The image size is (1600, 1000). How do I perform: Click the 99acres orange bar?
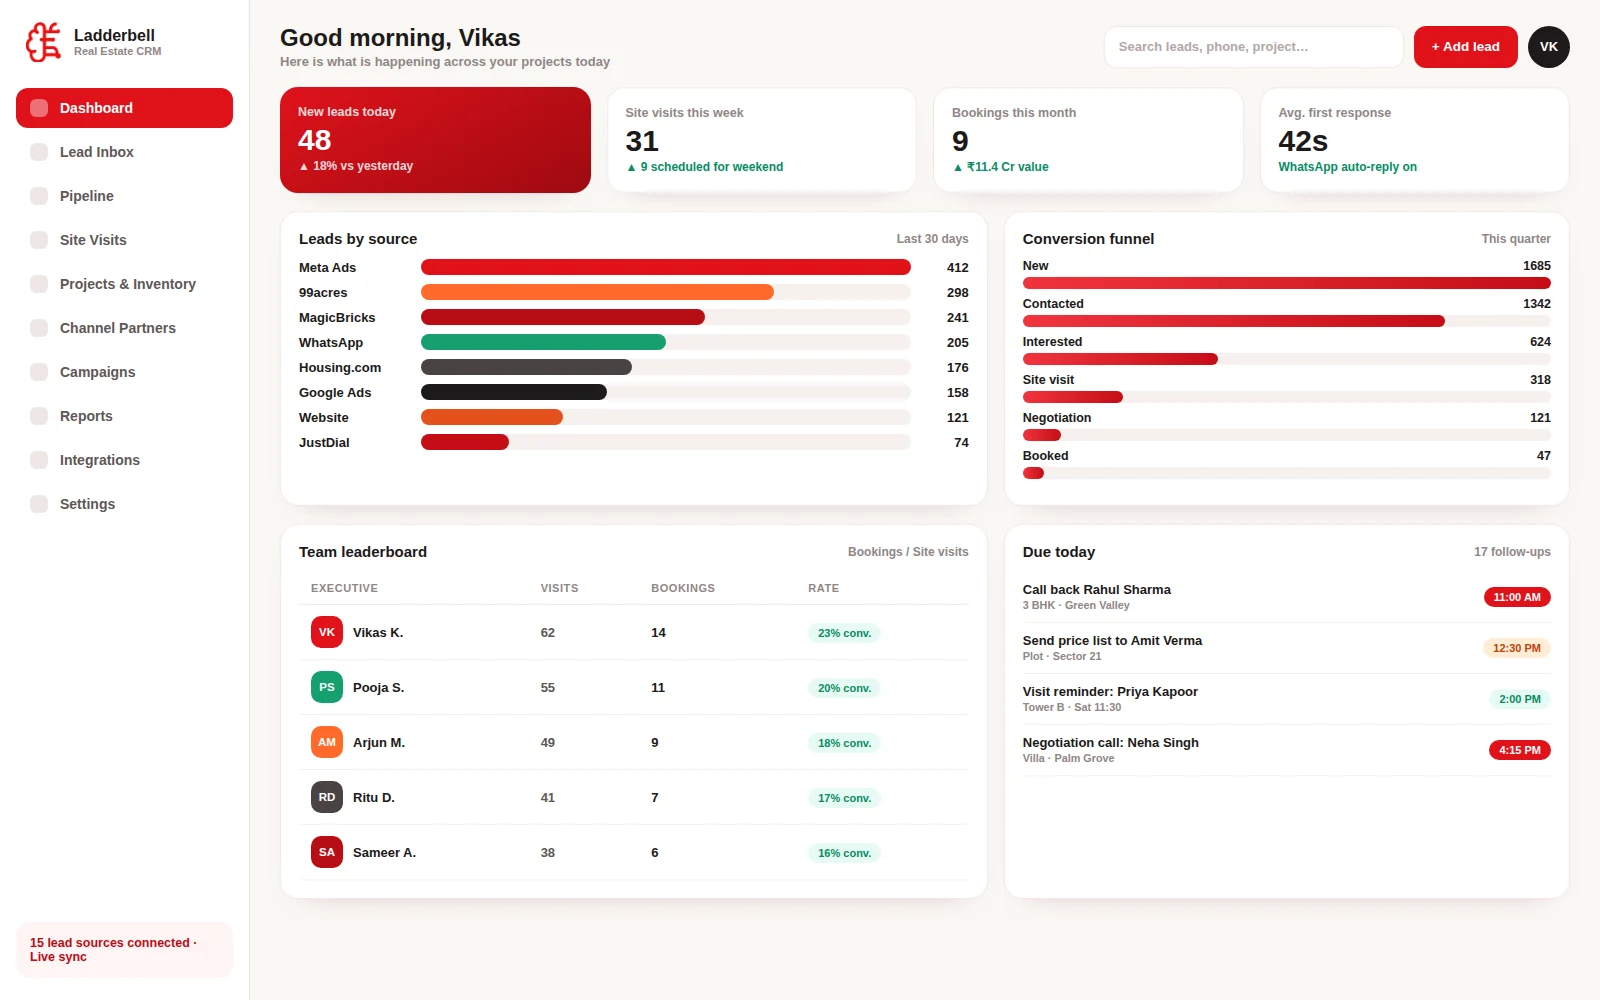coord(597,292)
